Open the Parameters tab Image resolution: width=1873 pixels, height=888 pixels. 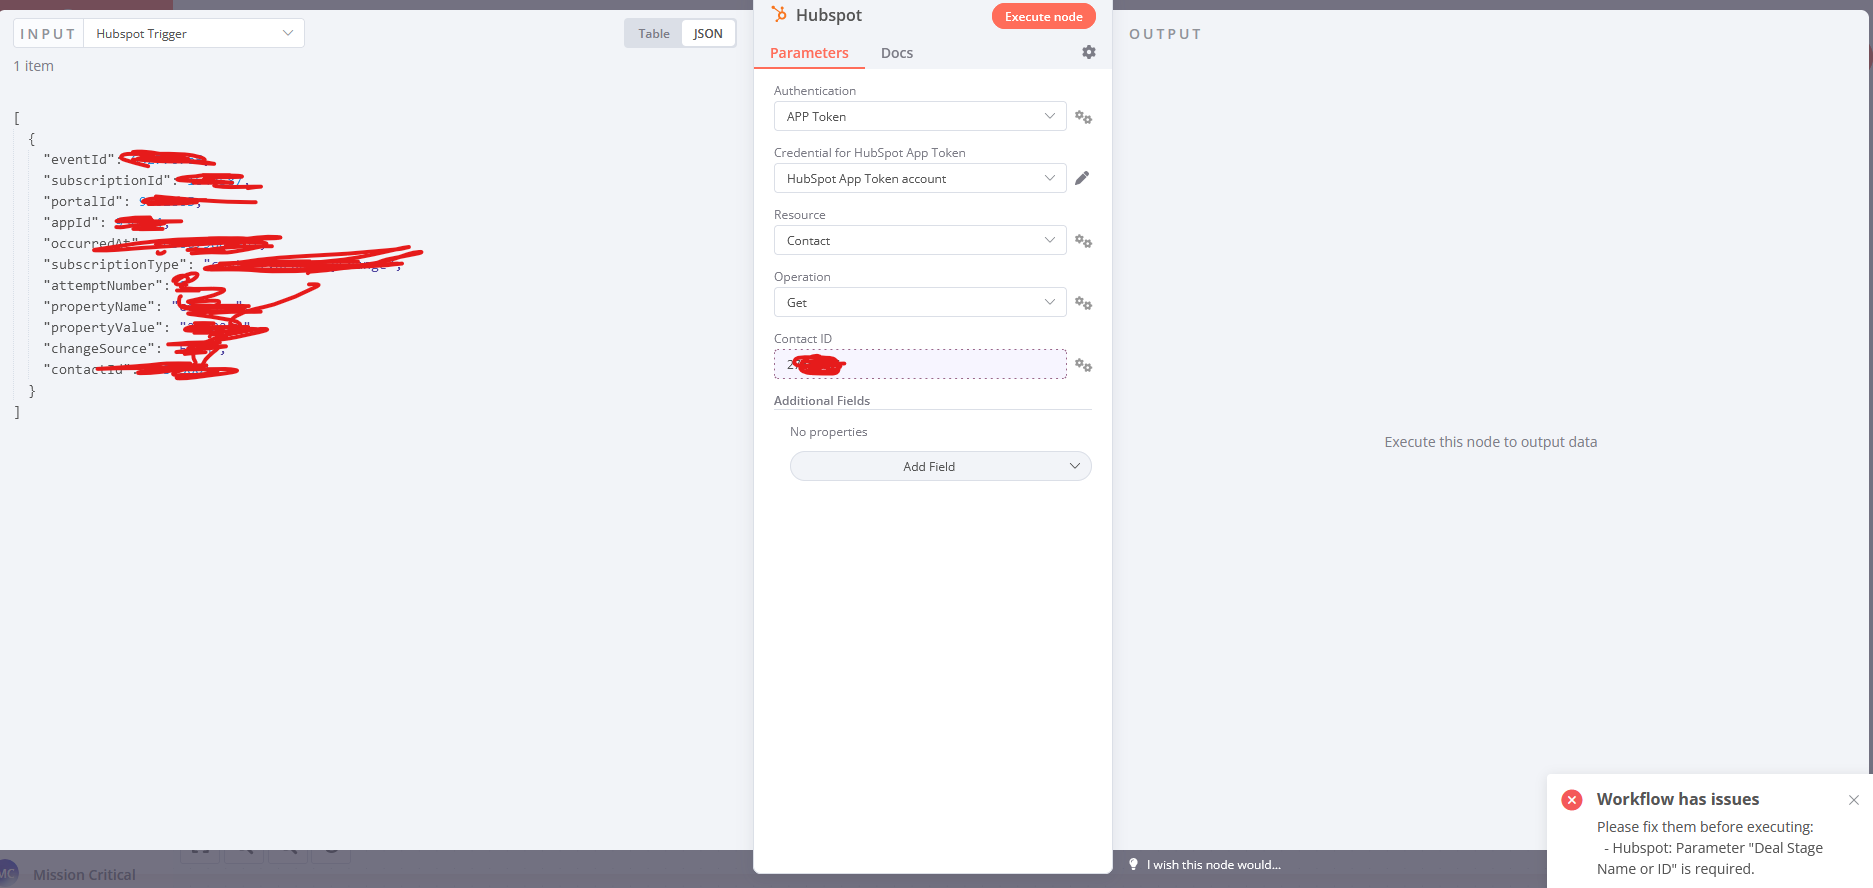tap(809, 53)
